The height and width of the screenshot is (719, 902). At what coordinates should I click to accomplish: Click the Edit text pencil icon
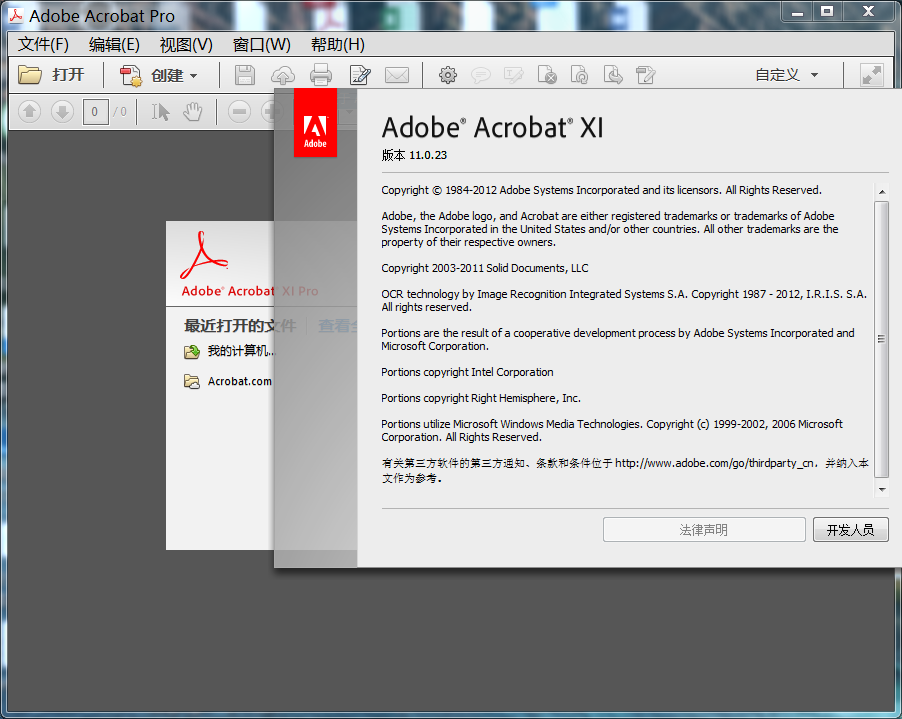(360, 75)
